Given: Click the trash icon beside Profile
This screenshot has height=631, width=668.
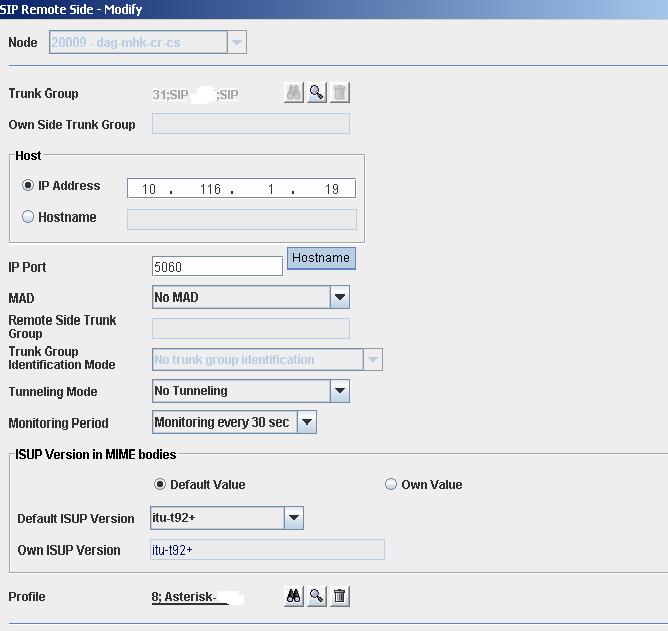Looking at the screenshot, I should pos(340,596).
